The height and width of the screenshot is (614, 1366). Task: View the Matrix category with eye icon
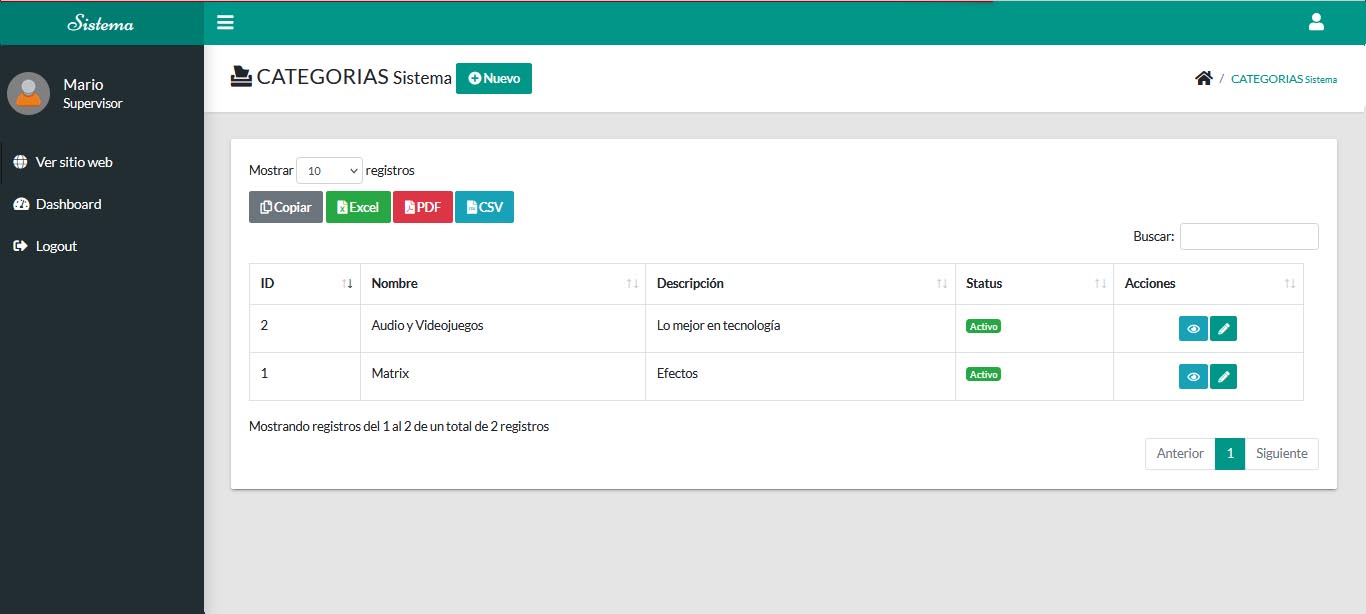[x=1193, y=376]
